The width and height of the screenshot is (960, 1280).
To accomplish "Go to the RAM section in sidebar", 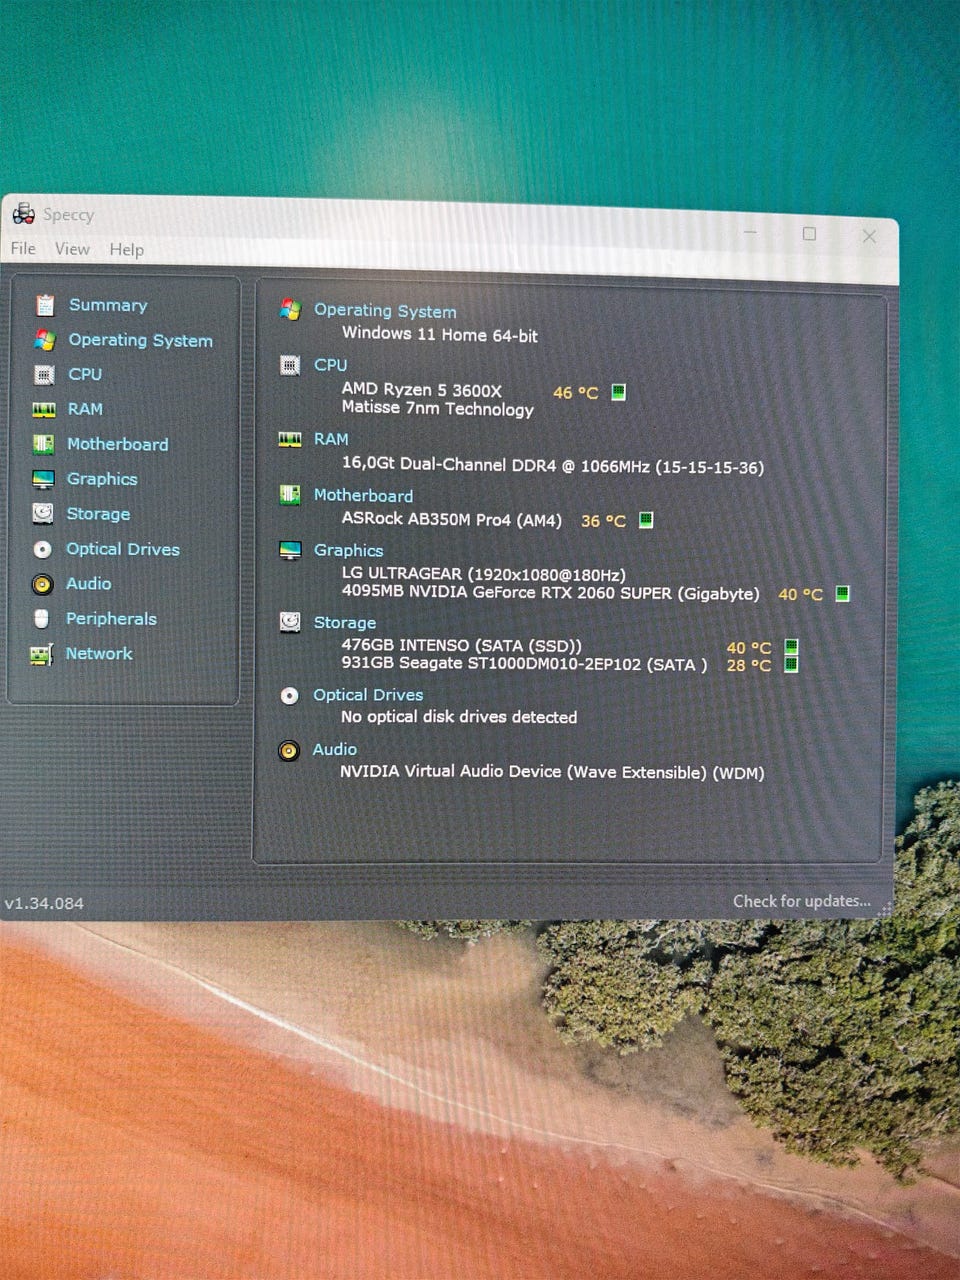I will [85, 409].
